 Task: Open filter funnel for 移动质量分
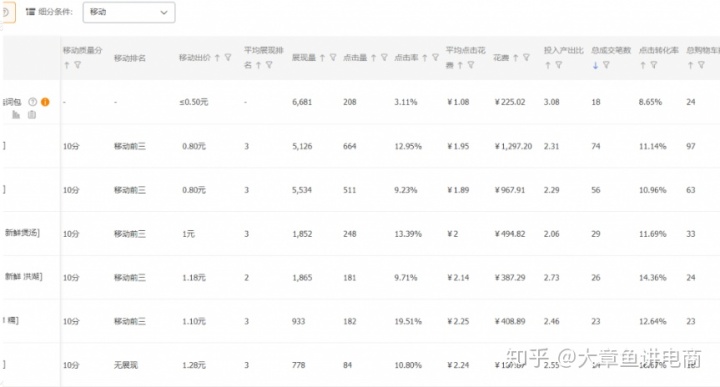78,65
